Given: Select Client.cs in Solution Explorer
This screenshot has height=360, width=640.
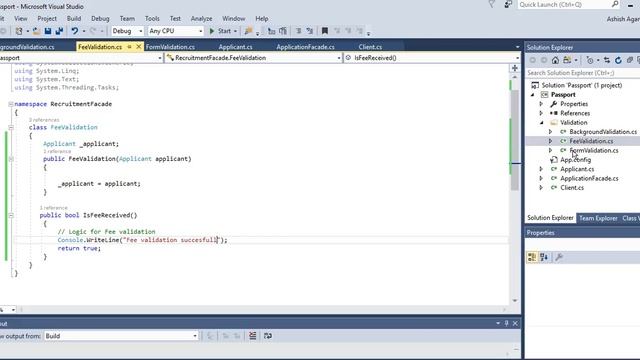Looking at the screenshot, I should pyautogui.click(x=572, y=188).
